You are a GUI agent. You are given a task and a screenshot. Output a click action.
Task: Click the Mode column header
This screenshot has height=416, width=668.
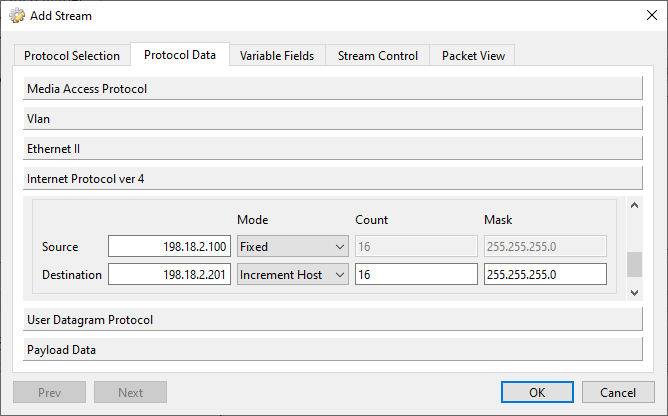(x=253, y=220)
